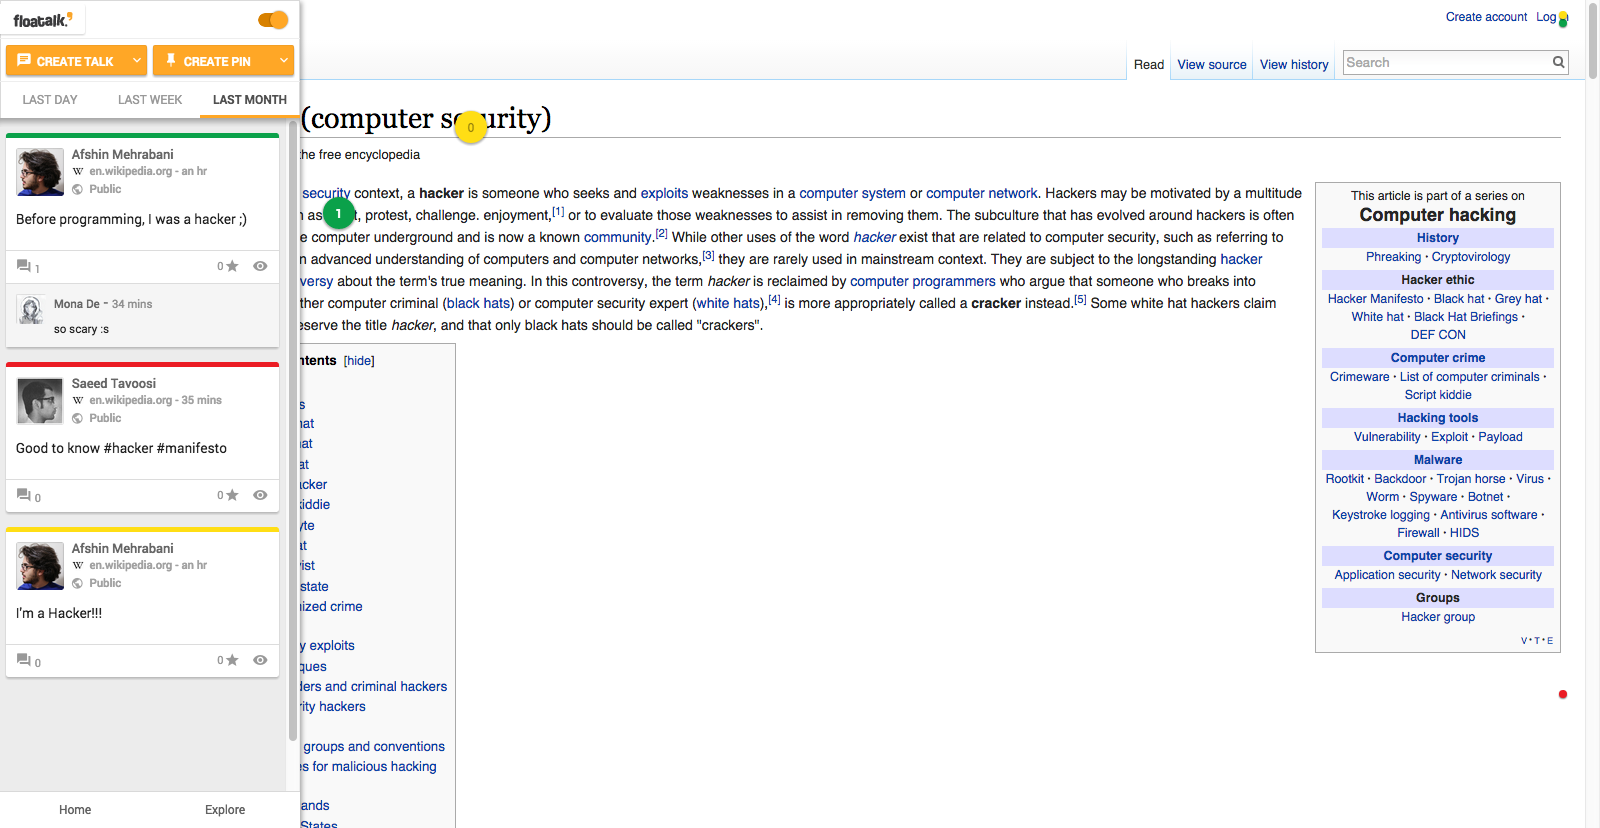Click the Script kiddie sidebar link
Viewport: 1600px width, 828px height.
[1438, 395]
